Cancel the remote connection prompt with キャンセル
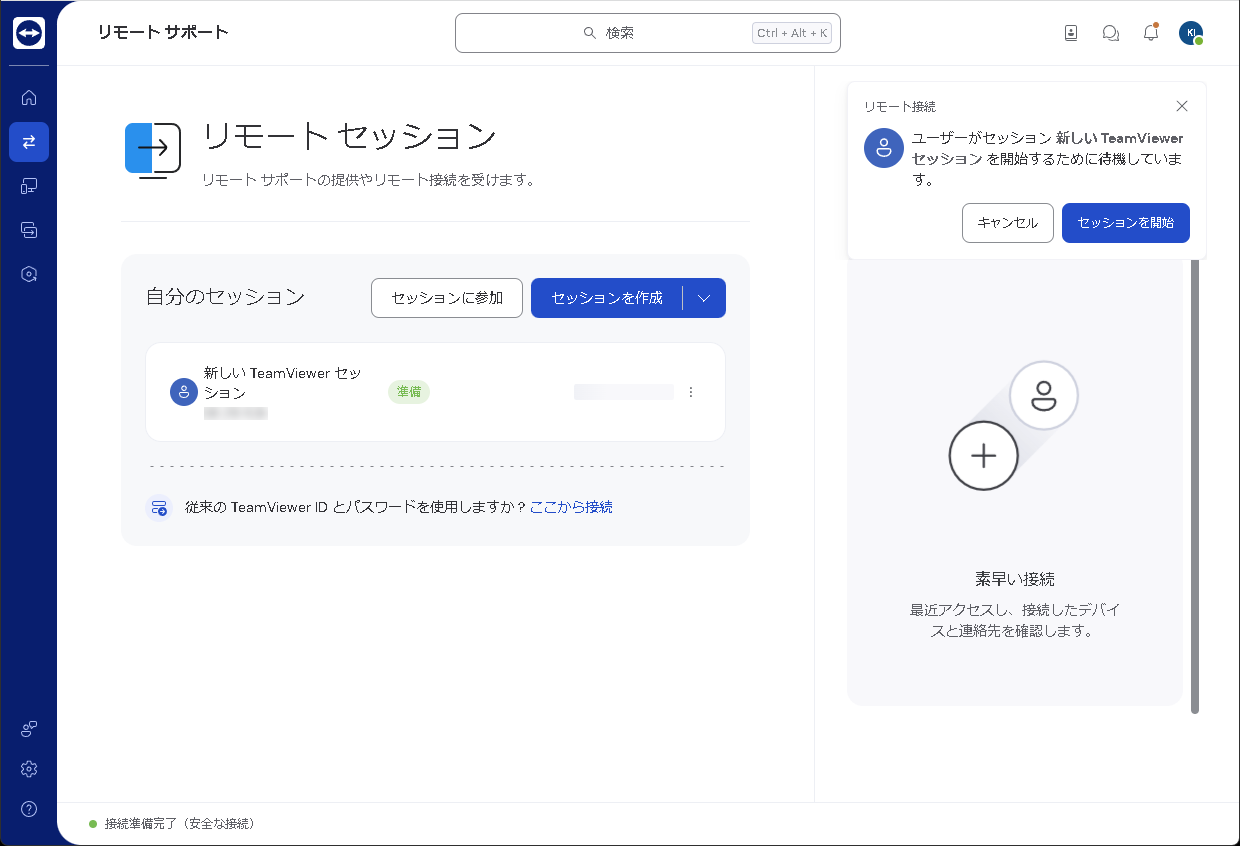 [1007, 223]
